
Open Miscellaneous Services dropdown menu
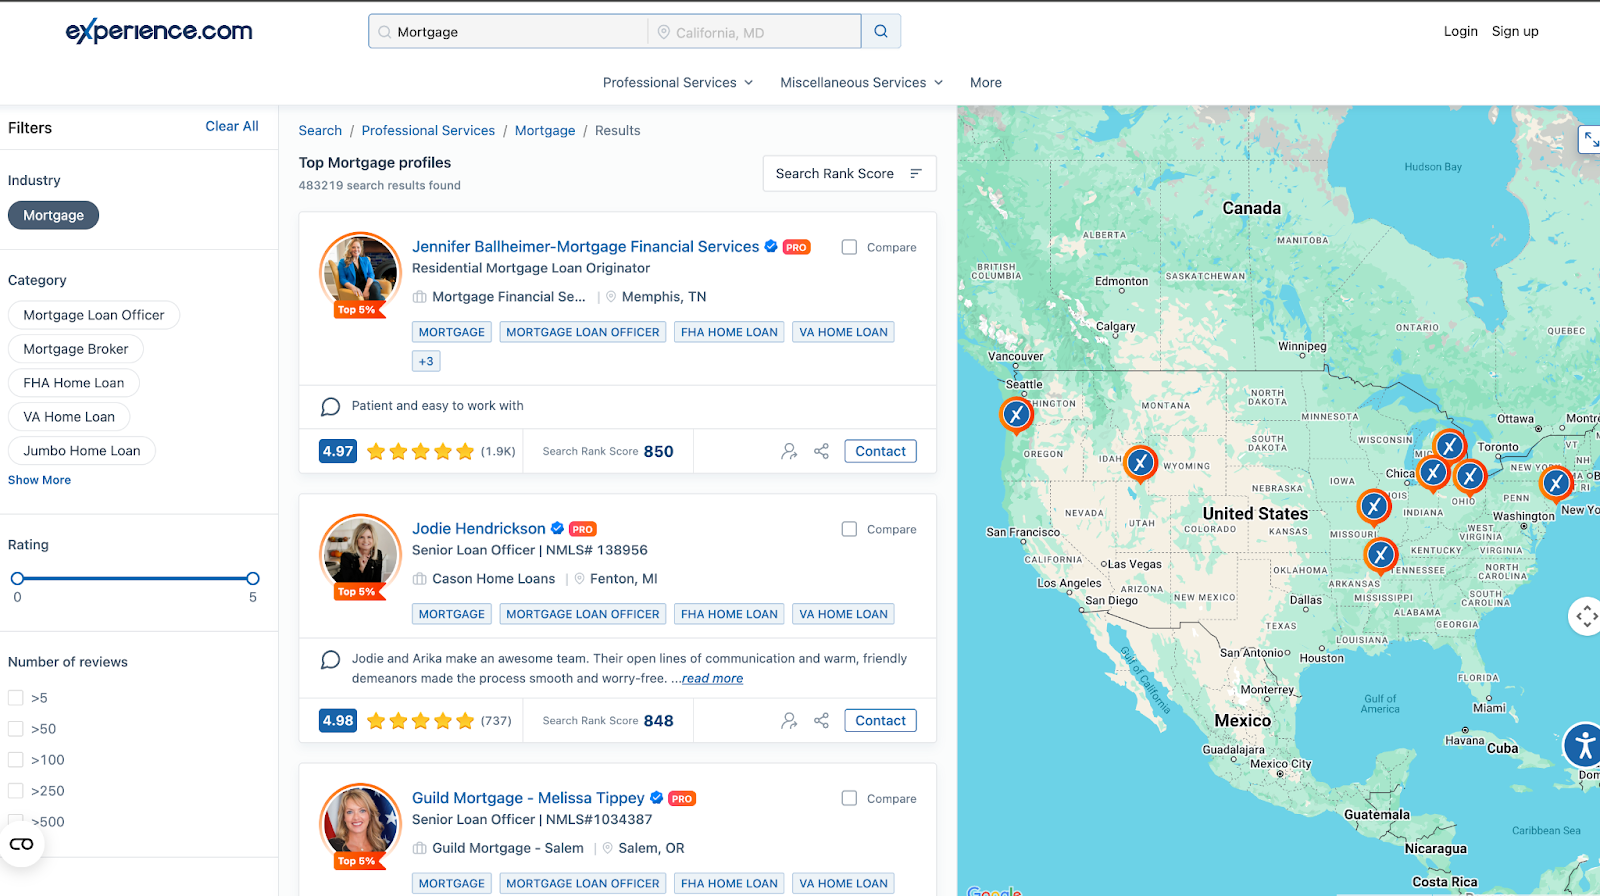coord(861,83)
